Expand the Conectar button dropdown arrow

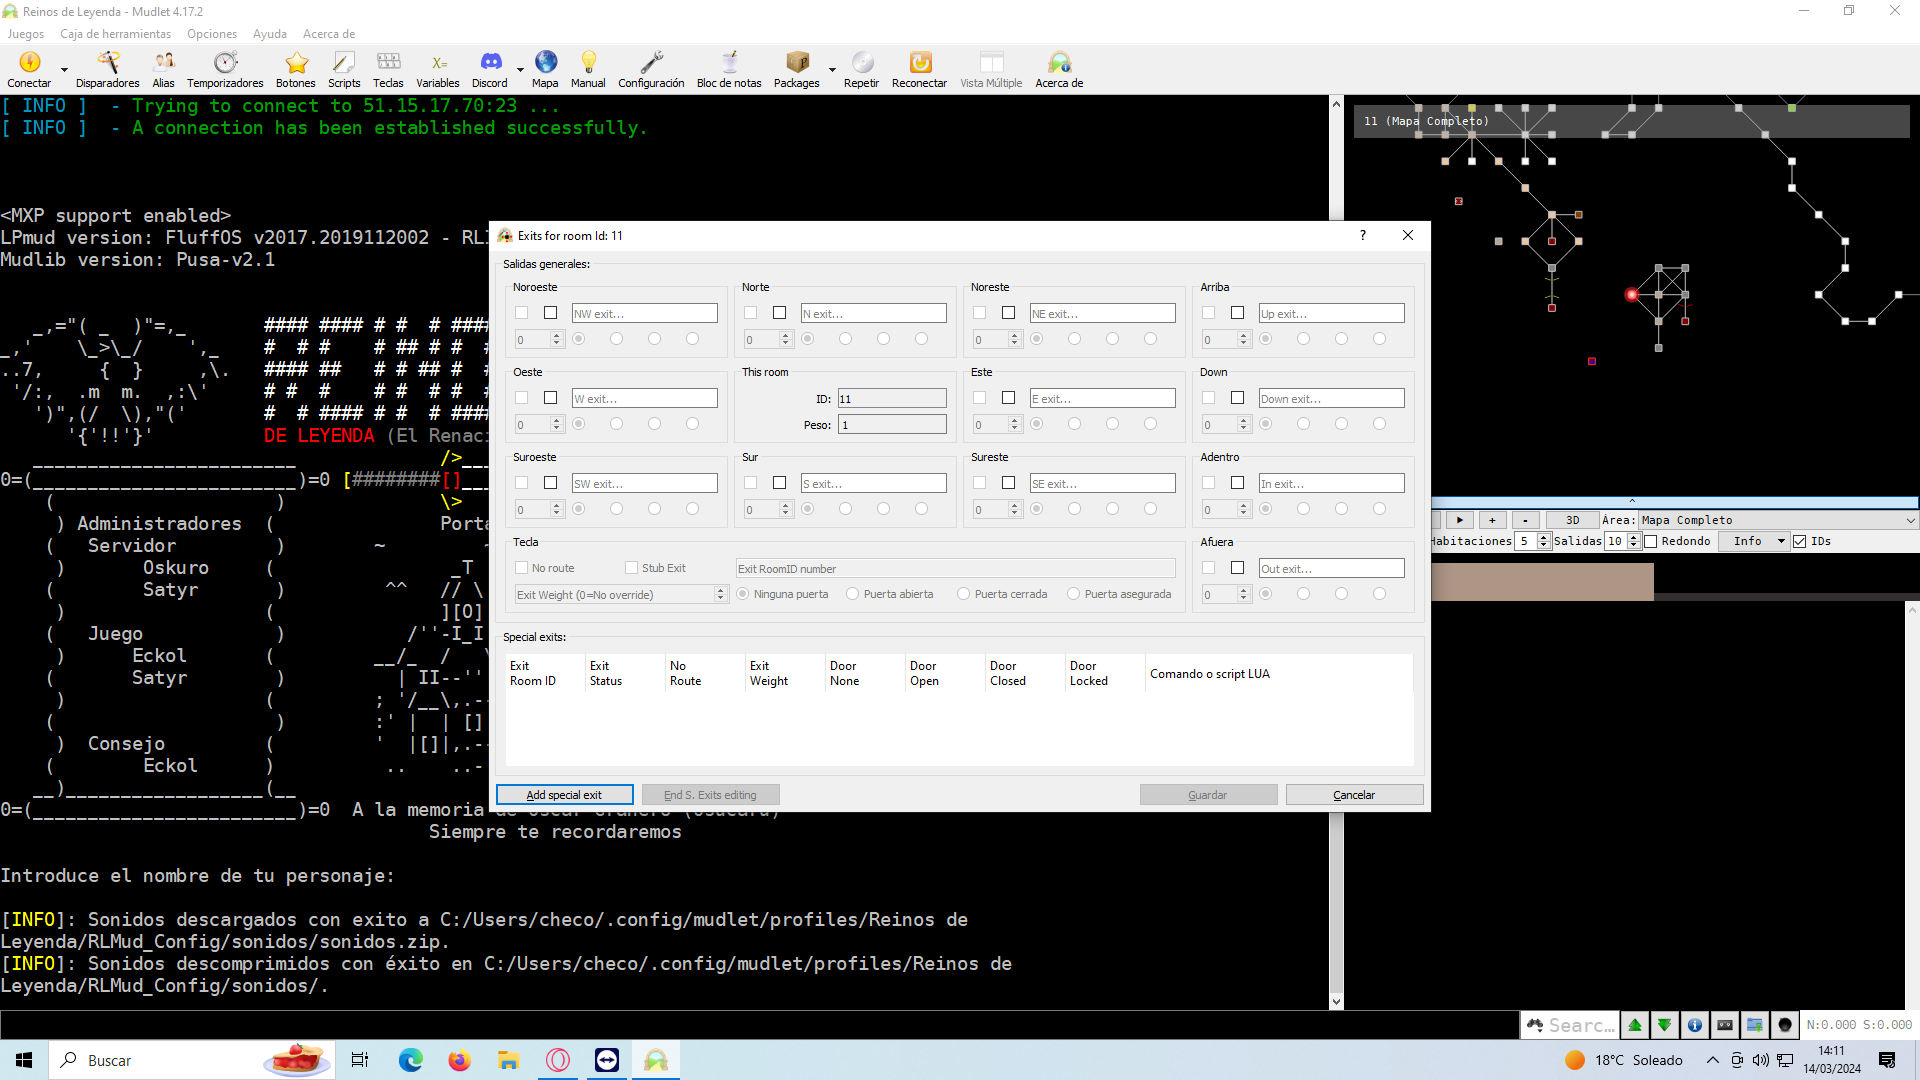pos(64,71)
